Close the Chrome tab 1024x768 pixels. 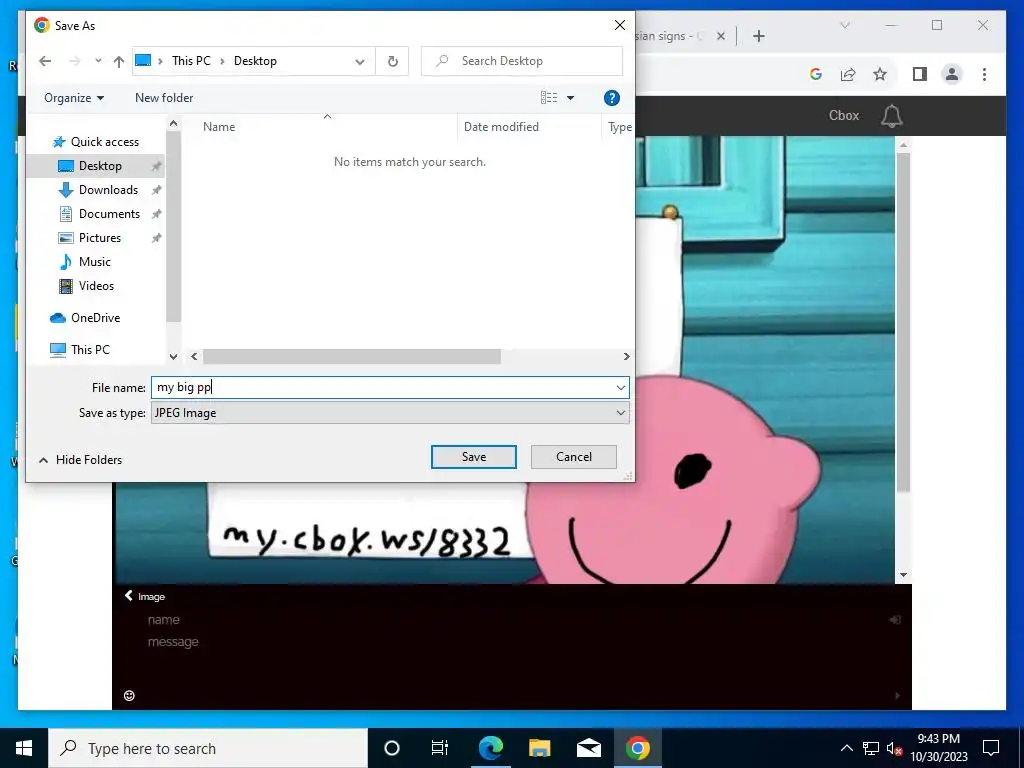pyautogui.click(x=720, y=36)
